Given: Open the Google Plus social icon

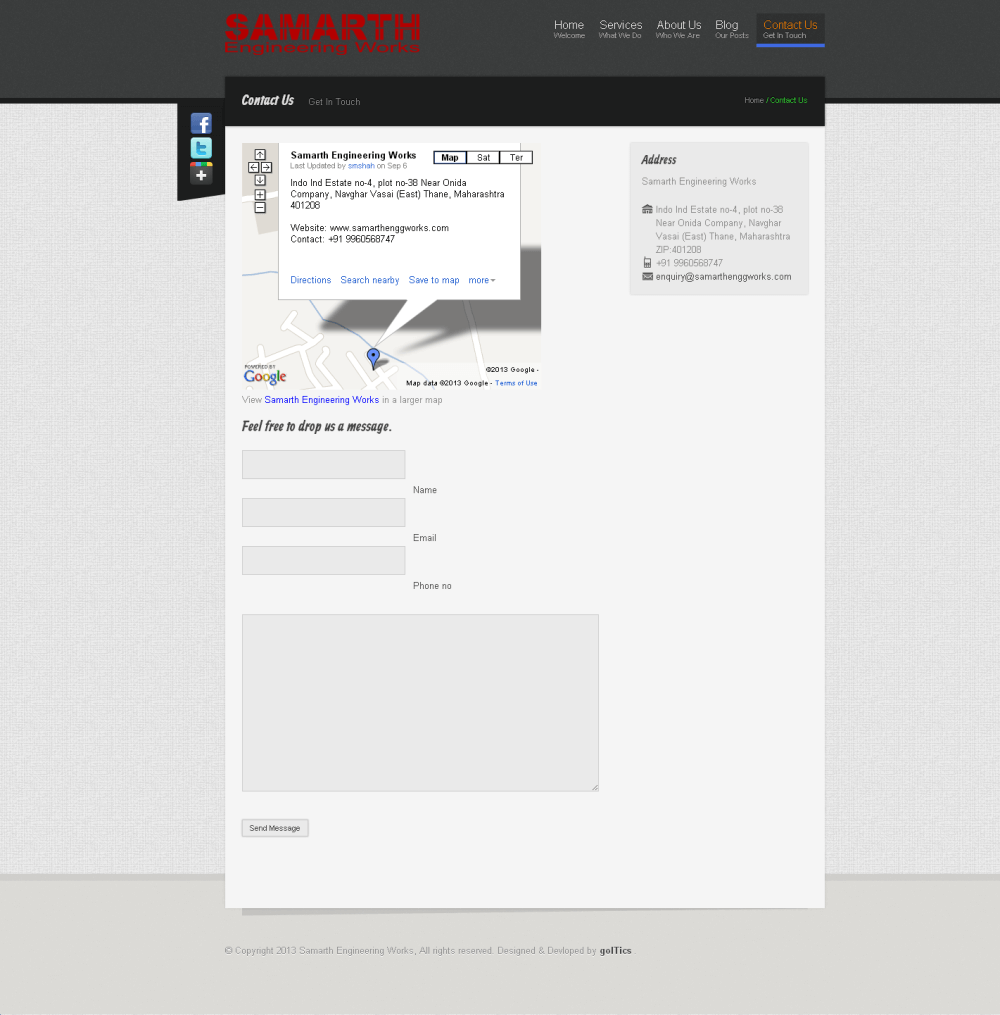Looking at the screenshot, I should coord(201,173).
